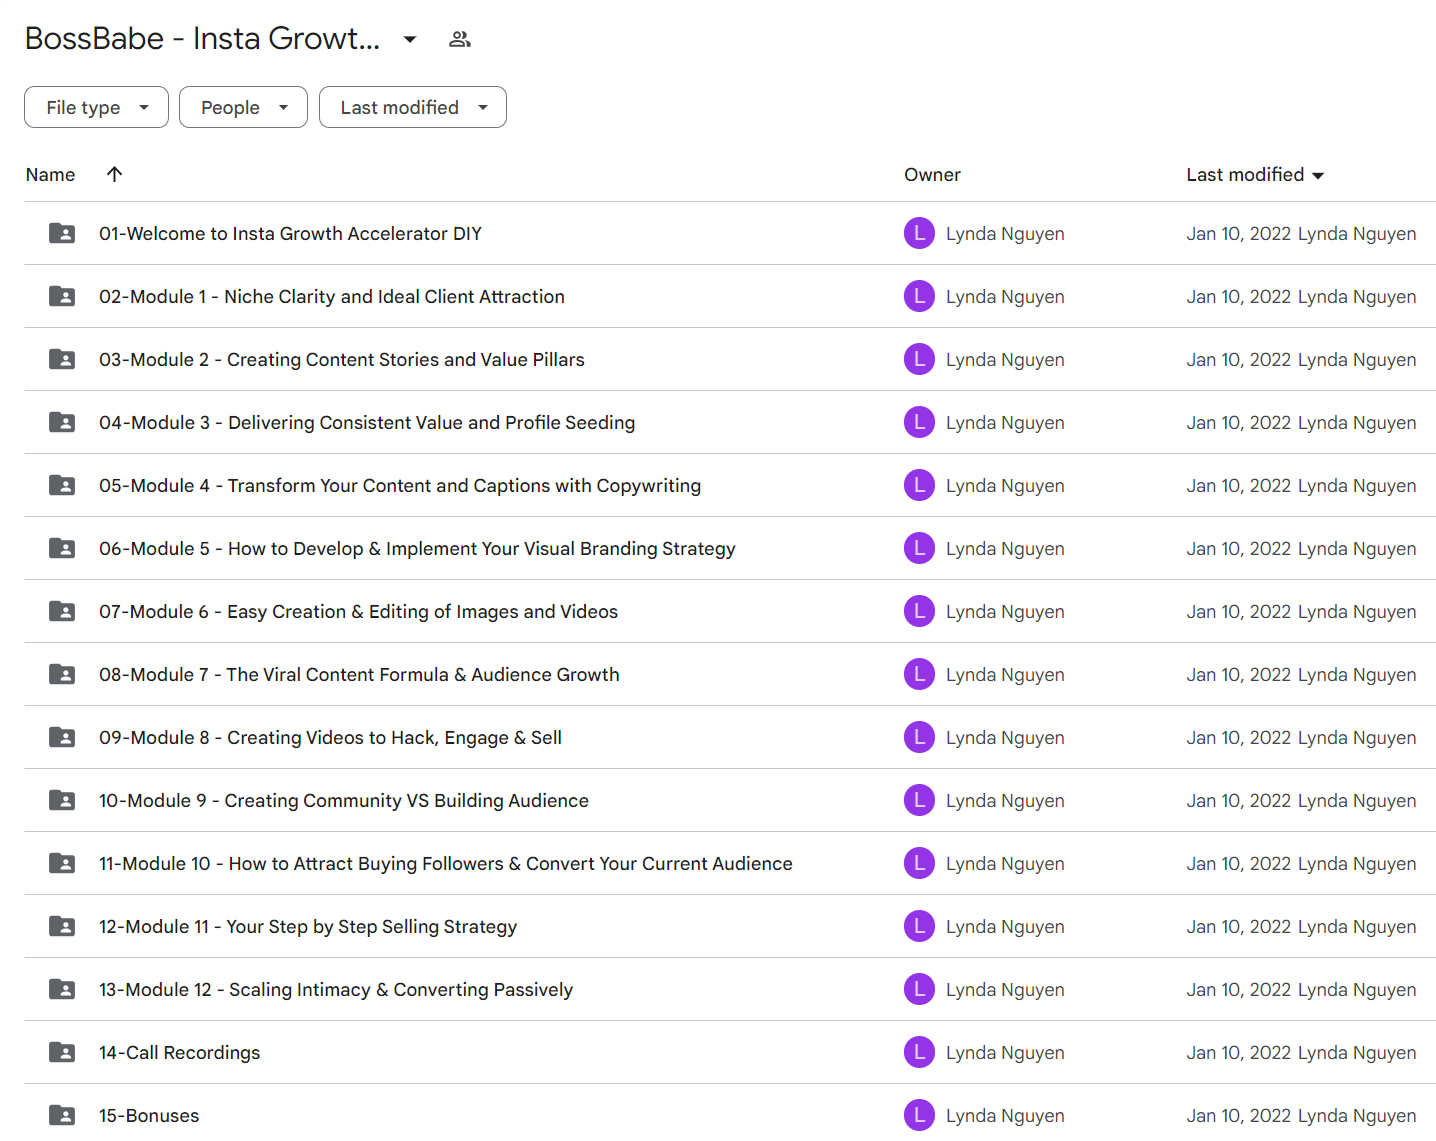Screen dimensions: 1436x1141
Task: Click owner avatar L in the 05-Module 4 row
Action: [919, 485]
